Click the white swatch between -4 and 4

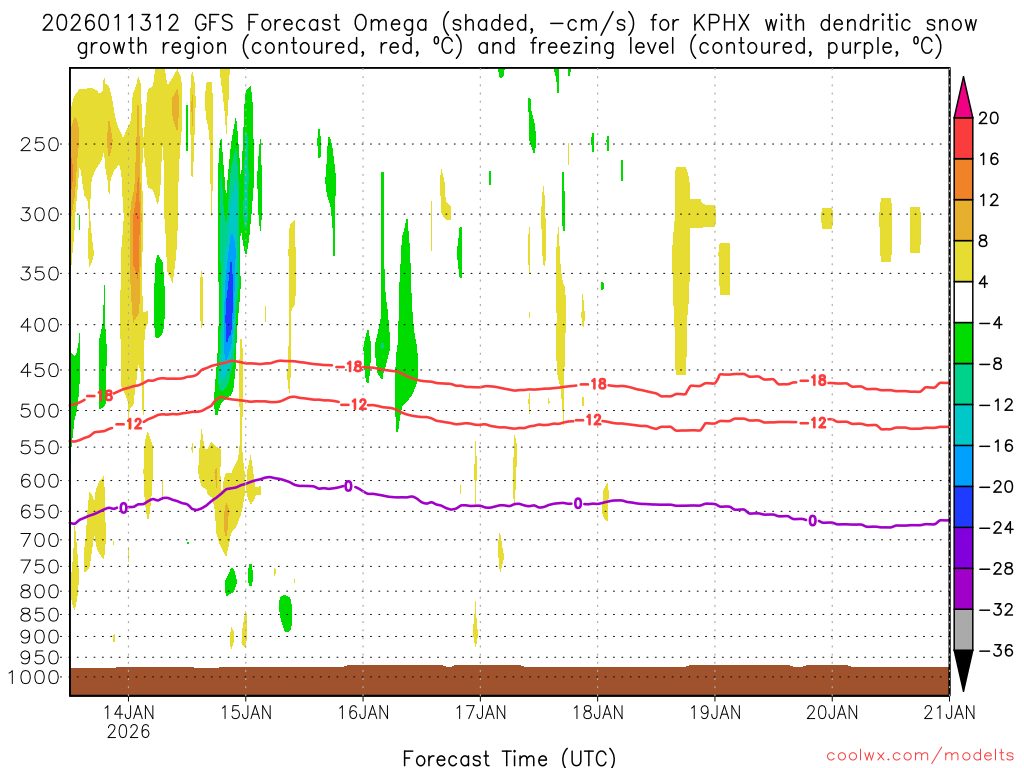point(963,302)
